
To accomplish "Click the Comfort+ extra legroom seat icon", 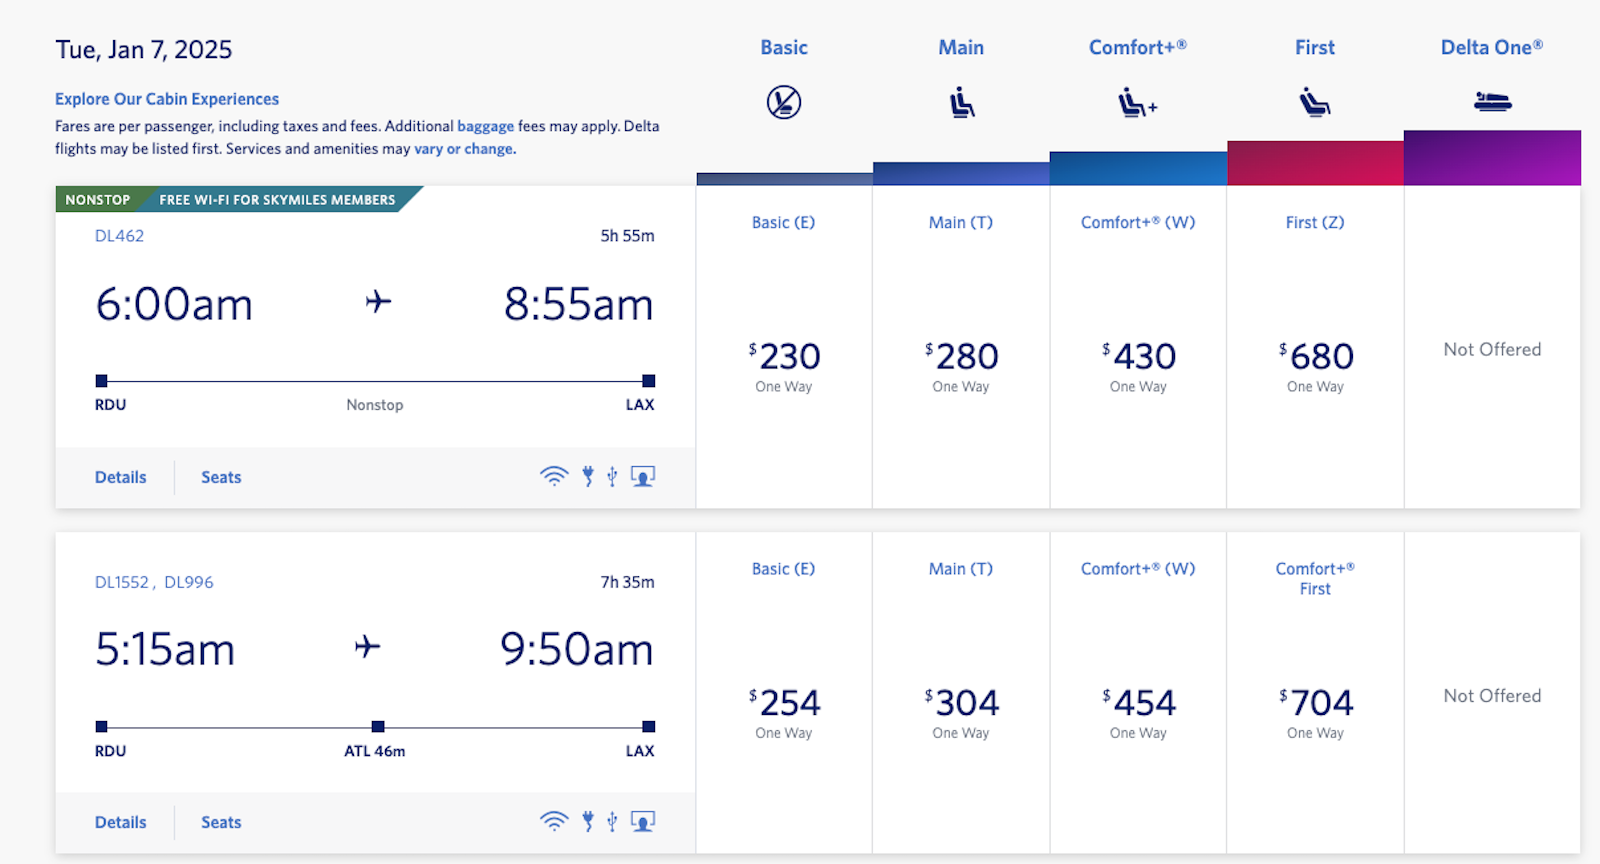I will (1137, 103).
